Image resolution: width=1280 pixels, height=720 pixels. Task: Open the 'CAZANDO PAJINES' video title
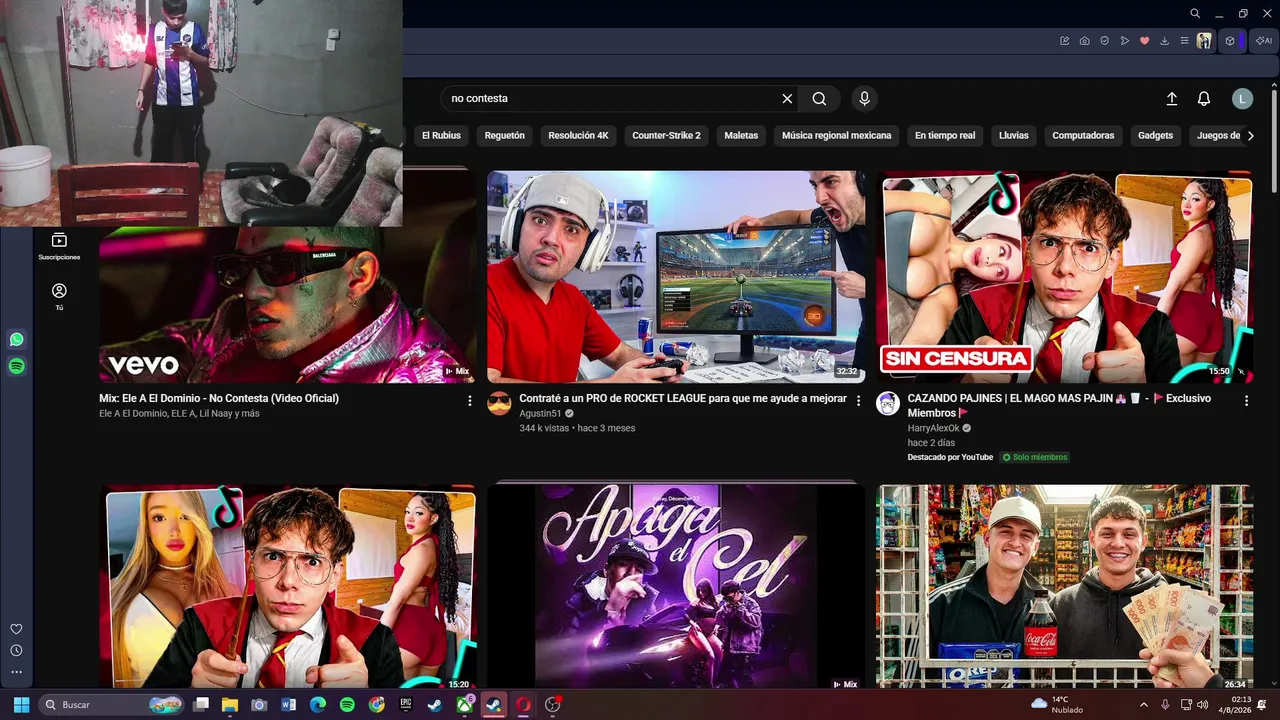pyautogui.click(x=1059, y=405)
